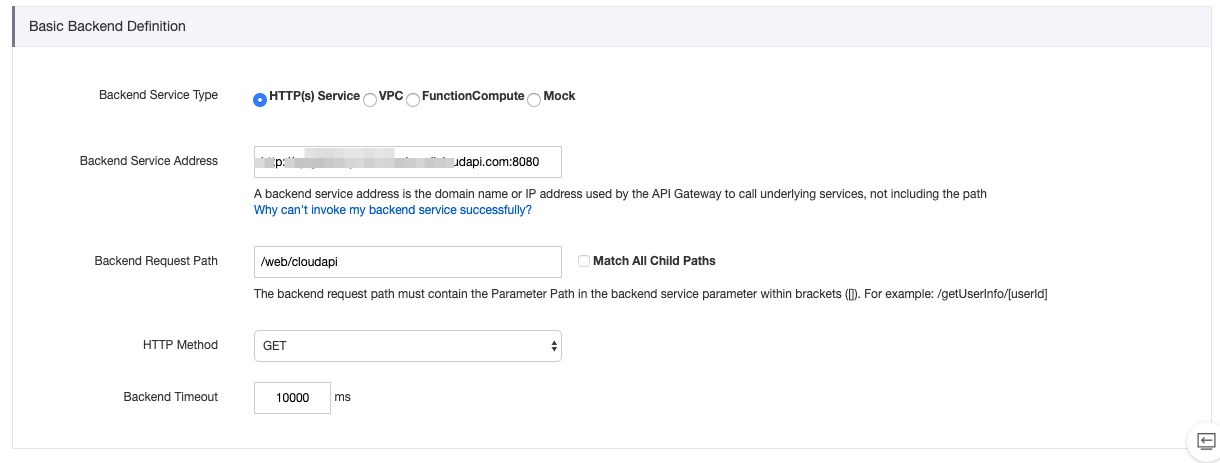
Task: Focus the Backend Service Address input field
Action: (408, 161)
